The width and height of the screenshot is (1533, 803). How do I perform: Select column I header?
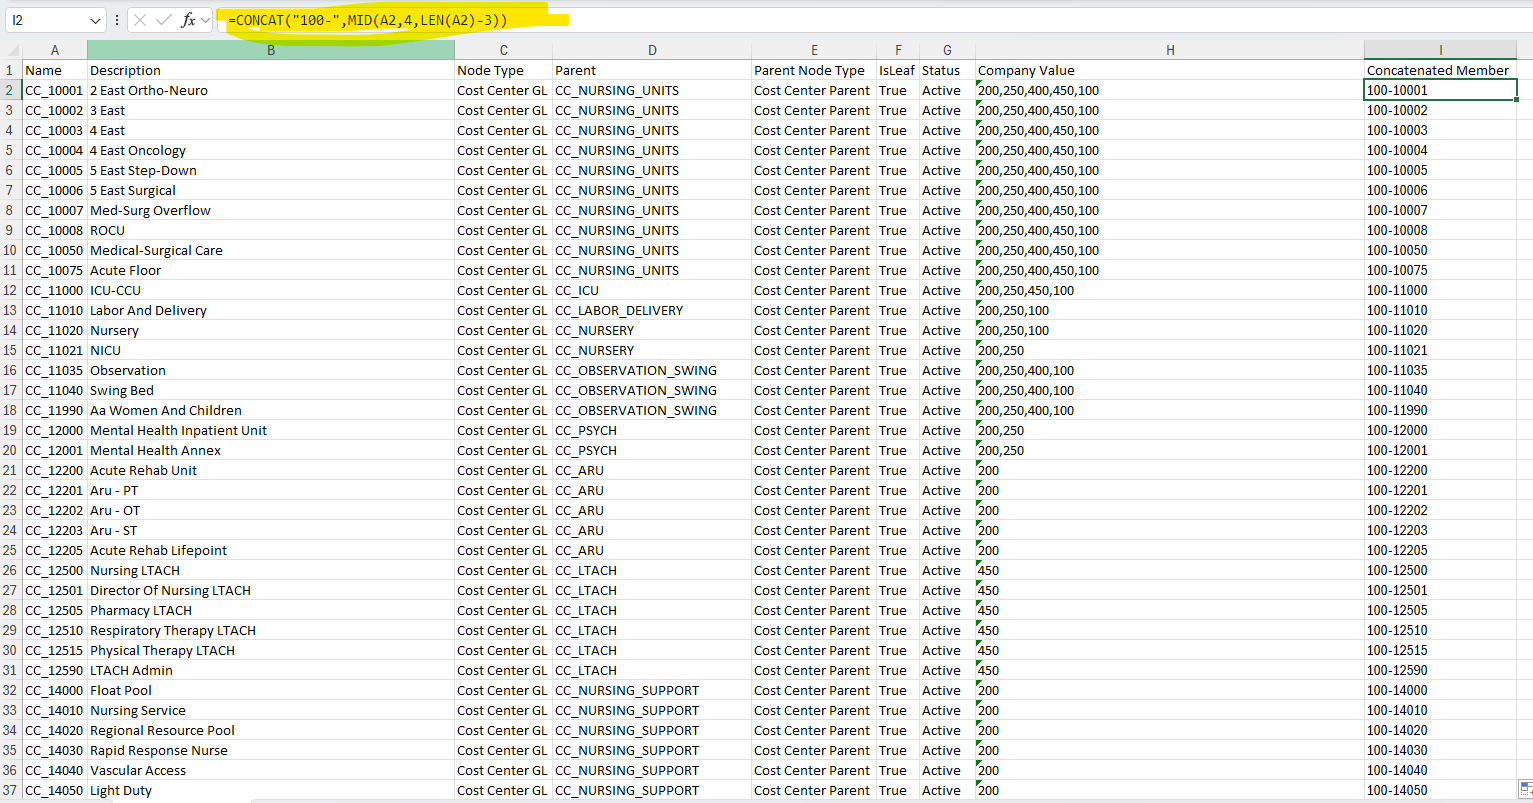click(x=1440, y=50)
